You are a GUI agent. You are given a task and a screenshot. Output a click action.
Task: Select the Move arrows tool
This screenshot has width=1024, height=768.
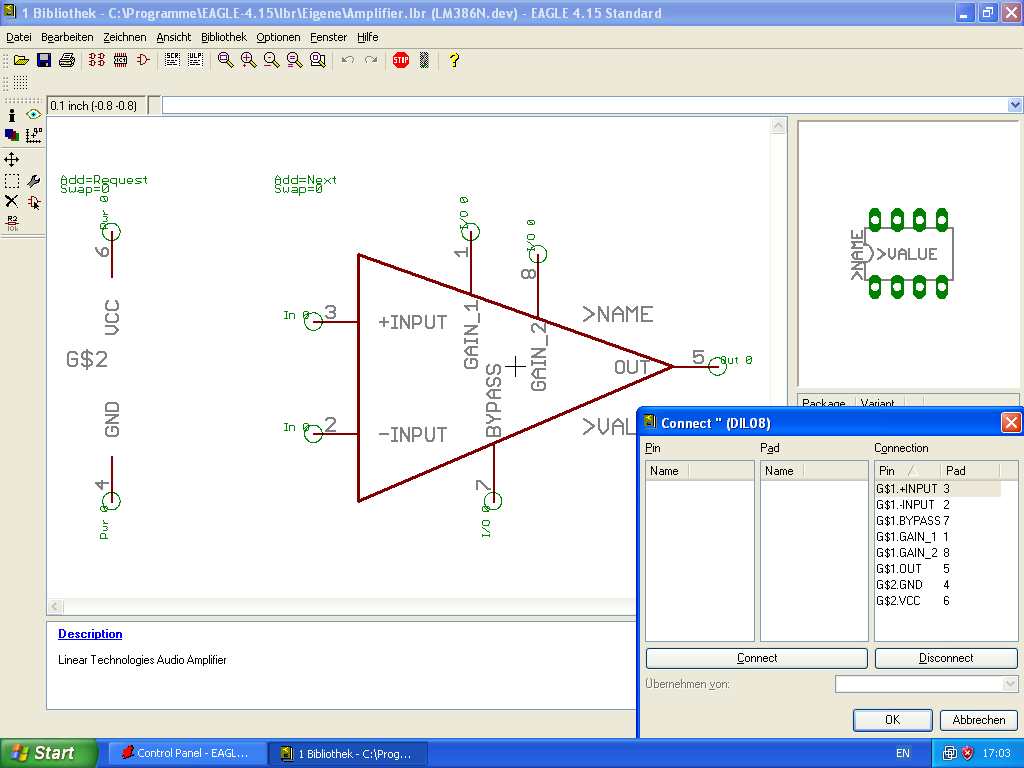pos(12,159)
